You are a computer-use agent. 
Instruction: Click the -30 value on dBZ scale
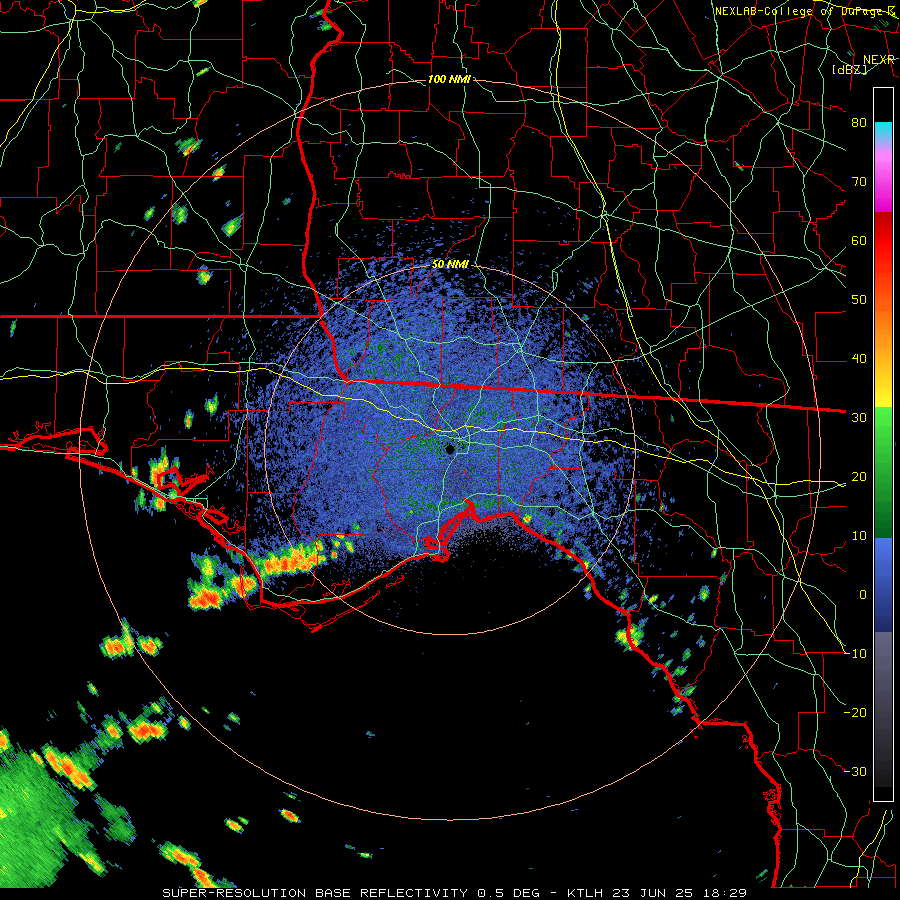pos(855,772)
